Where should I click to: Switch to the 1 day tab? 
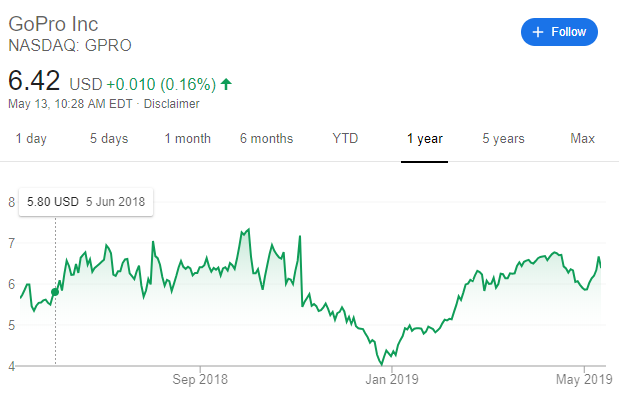click(x=31, y=139)
